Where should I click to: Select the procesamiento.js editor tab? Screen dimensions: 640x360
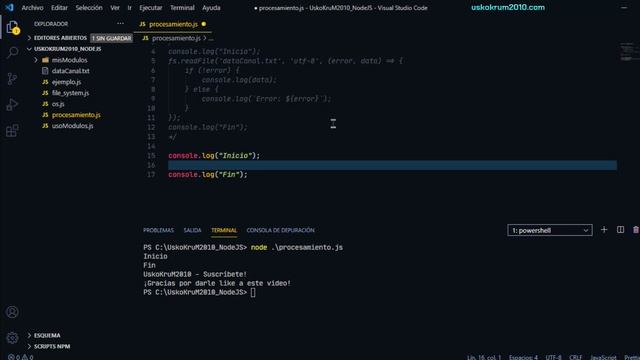pos(172,24)
